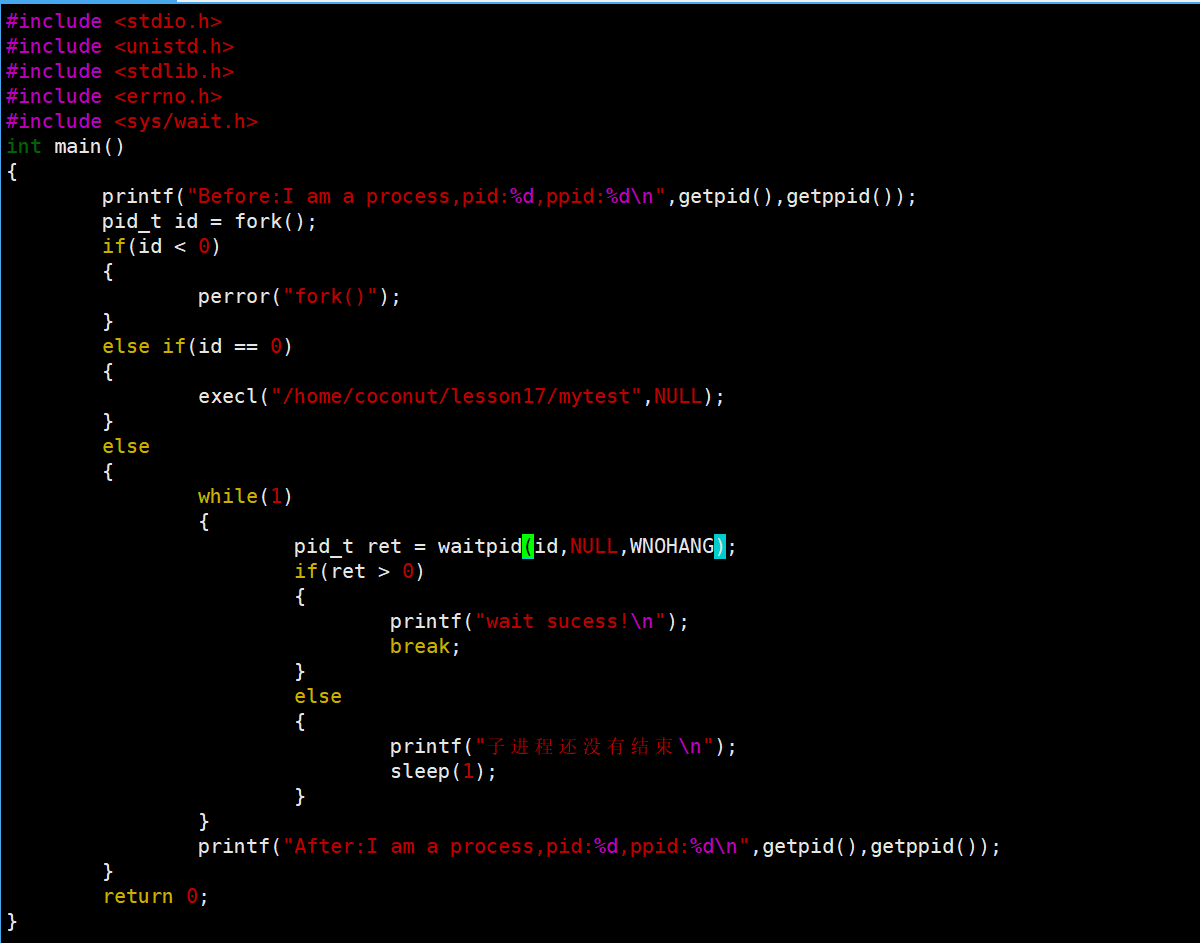Screen dimensions: 1200x943
Task: Click 'pid_t id = fork();' line
Action: point(209,221)
